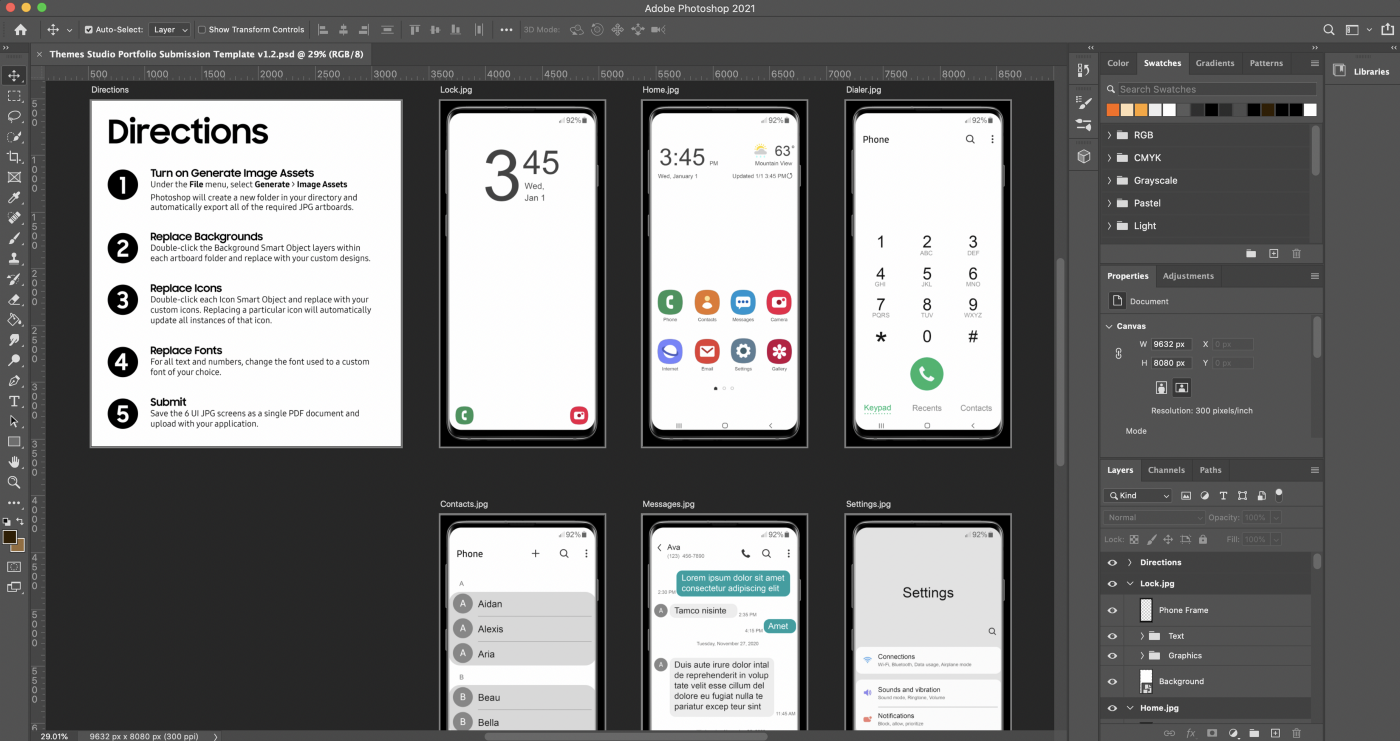Hide the Graphics group layer

pos(1112,656)
